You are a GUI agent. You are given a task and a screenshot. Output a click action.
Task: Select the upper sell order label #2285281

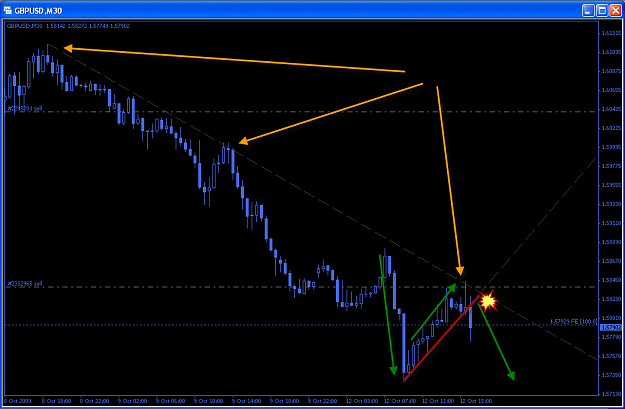point(25,108)
